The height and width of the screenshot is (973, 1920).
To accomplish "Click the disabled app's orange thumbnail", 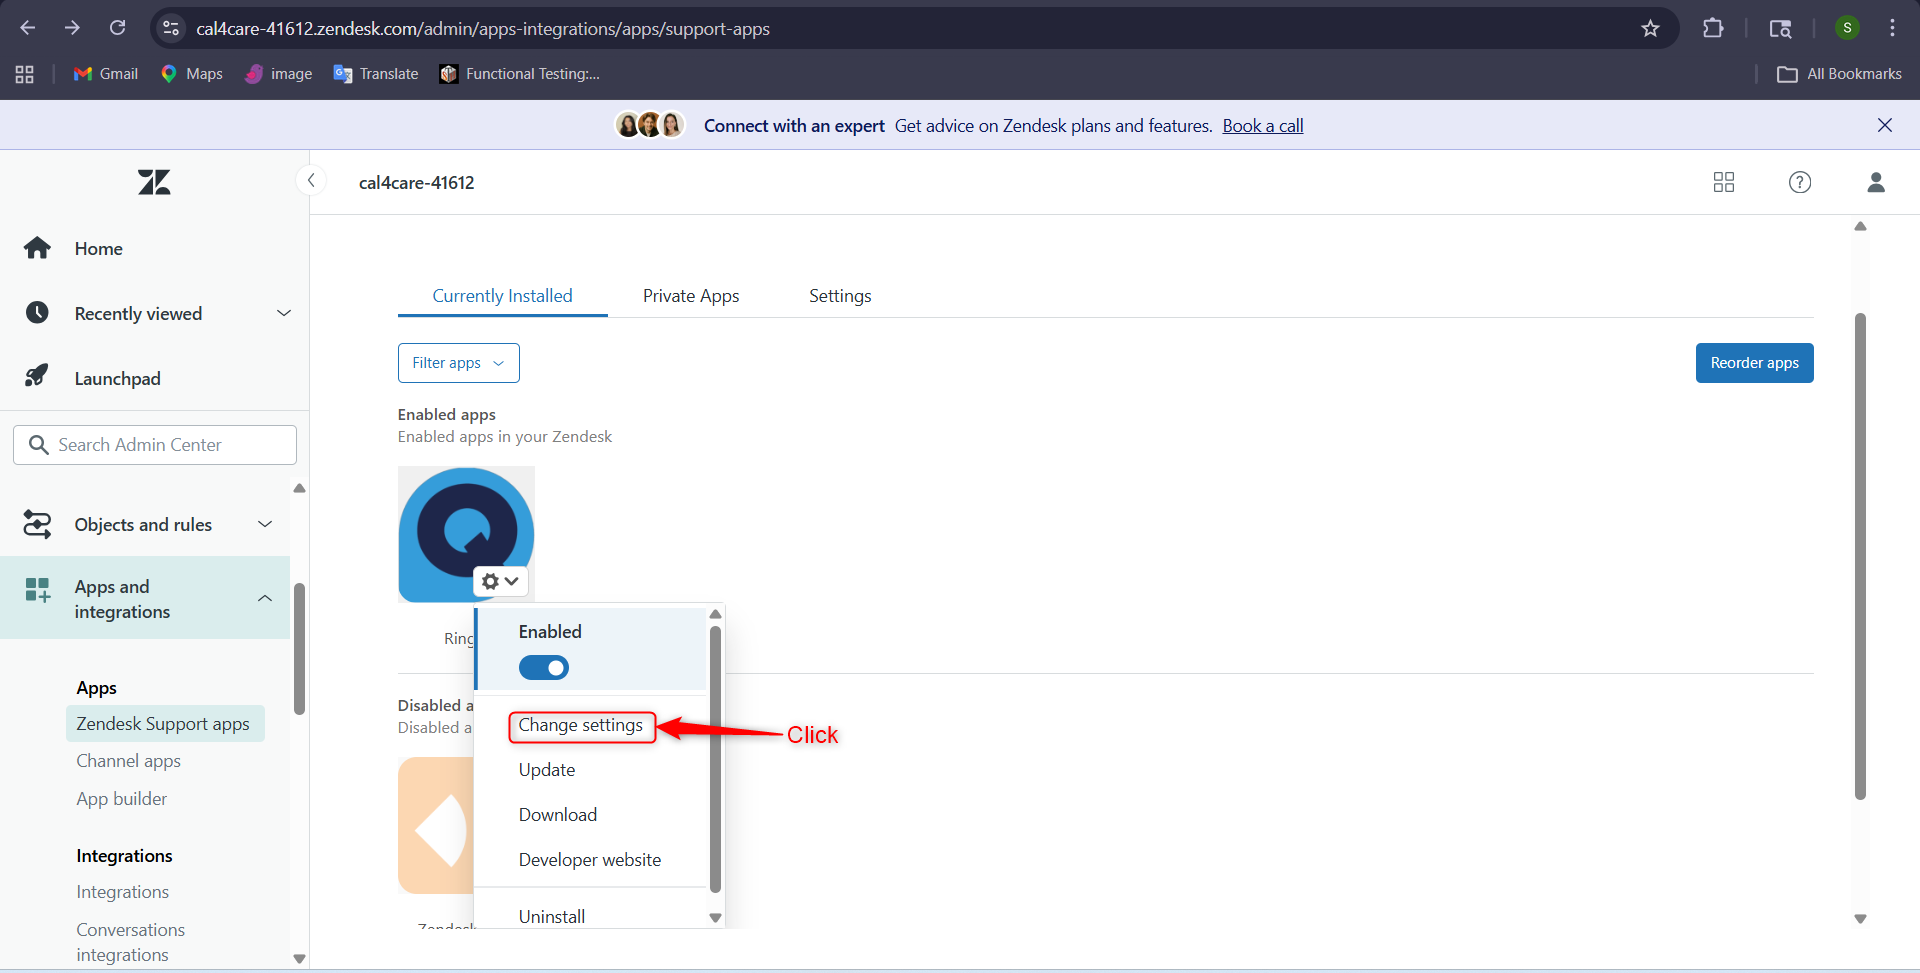I will (x=436, y=826).
